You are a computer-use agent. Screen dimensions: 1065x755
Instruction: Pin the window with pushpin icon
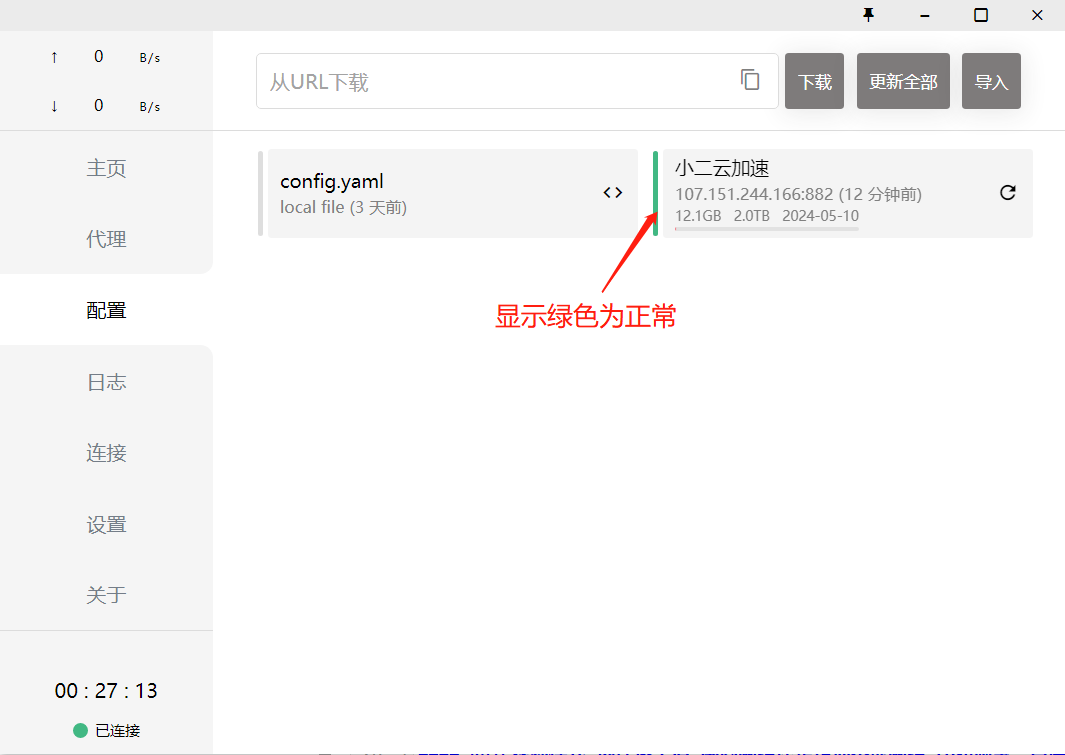coord(868,15)
